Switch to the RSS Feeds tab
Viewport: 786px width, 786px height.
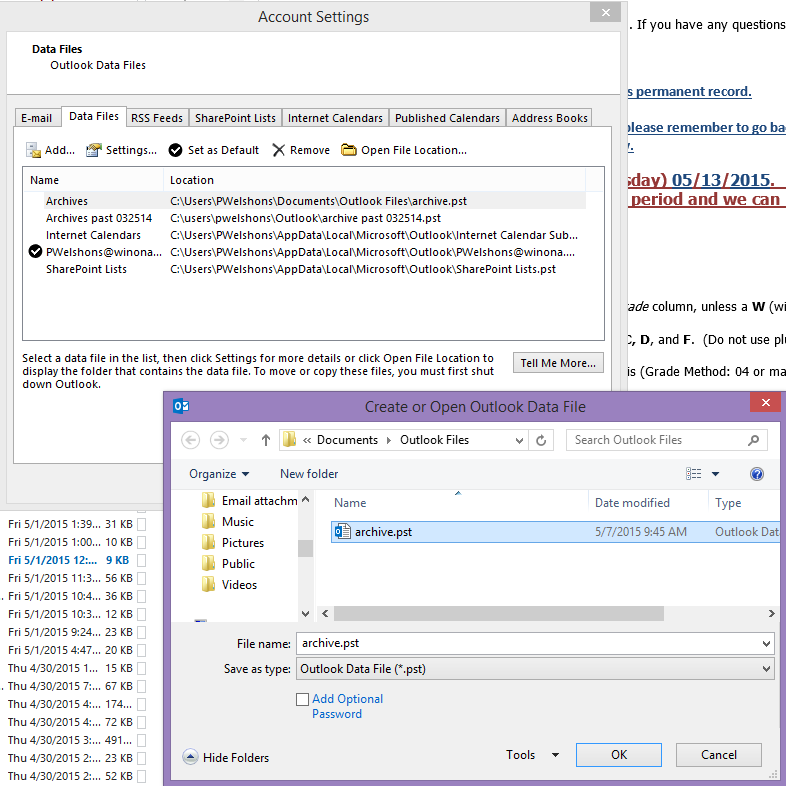point(157,118)
